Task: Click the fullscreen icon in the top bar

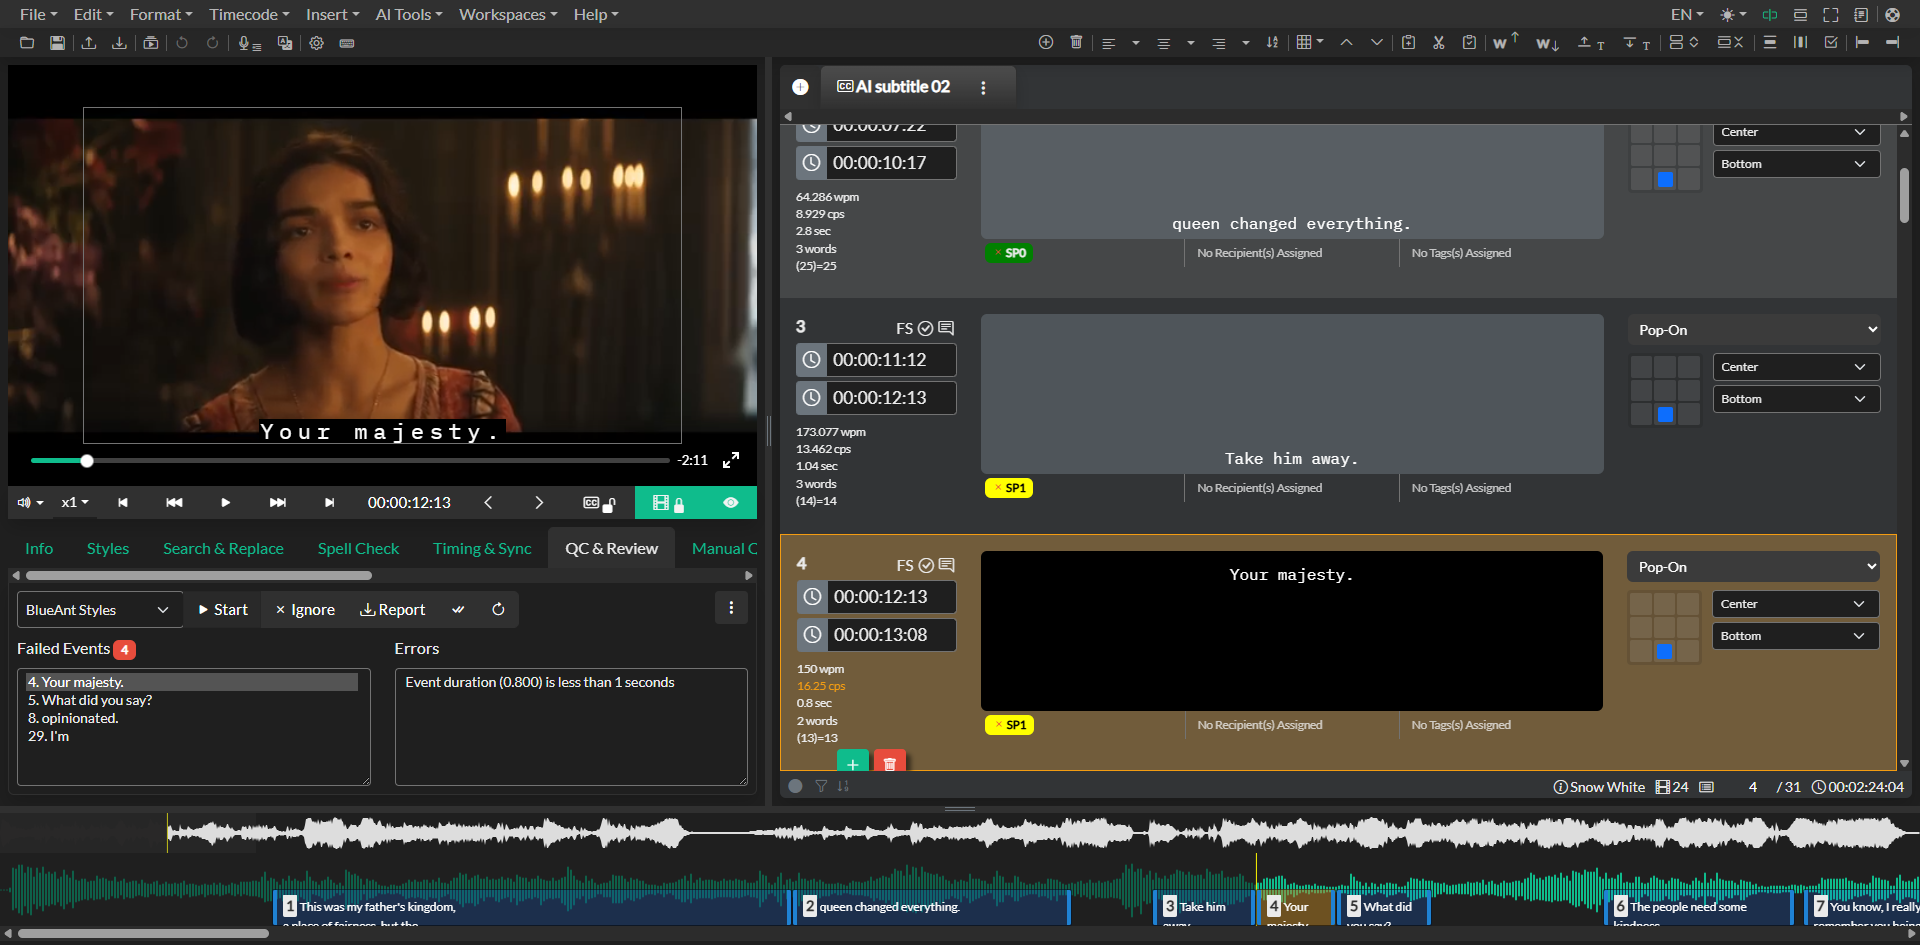Action: click(x=1831, y=15)
